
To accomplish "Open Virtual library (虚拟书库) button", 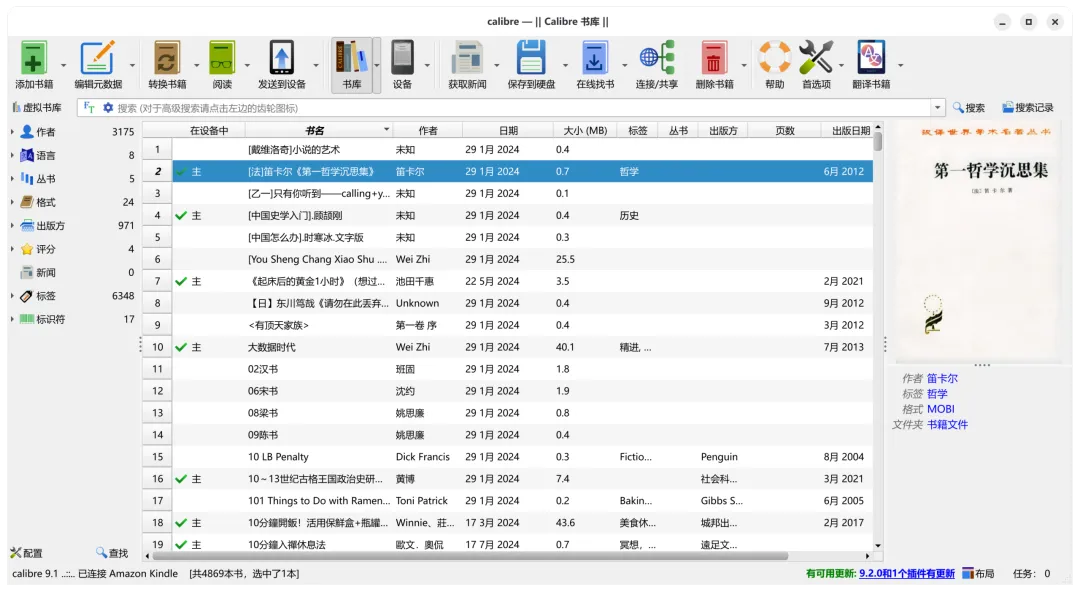I will pos(37,108).
